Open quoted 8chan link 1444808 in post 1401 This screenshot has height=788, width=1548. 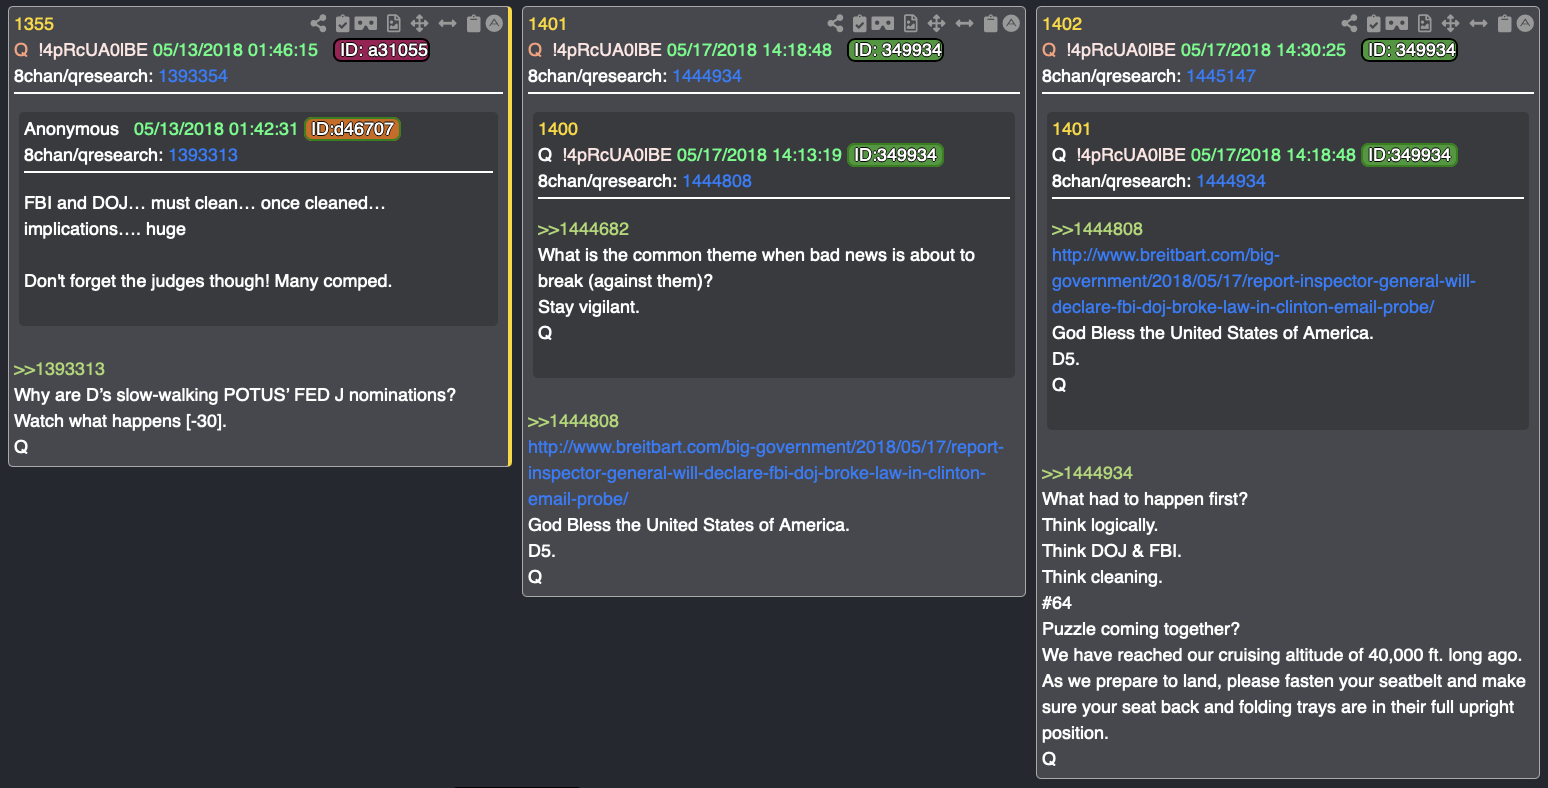pos(717,181)
